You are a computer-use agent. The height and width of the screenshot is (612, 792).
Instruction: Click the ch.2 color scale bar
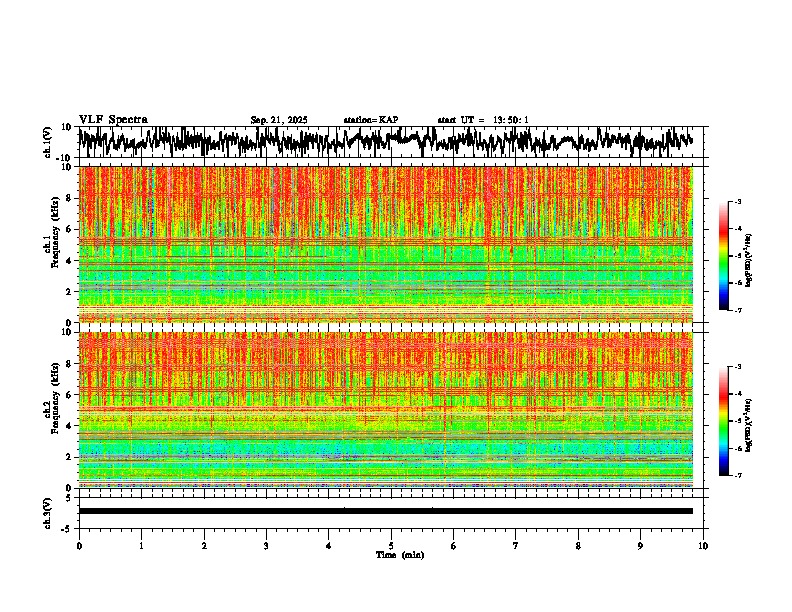click(723, 421)
